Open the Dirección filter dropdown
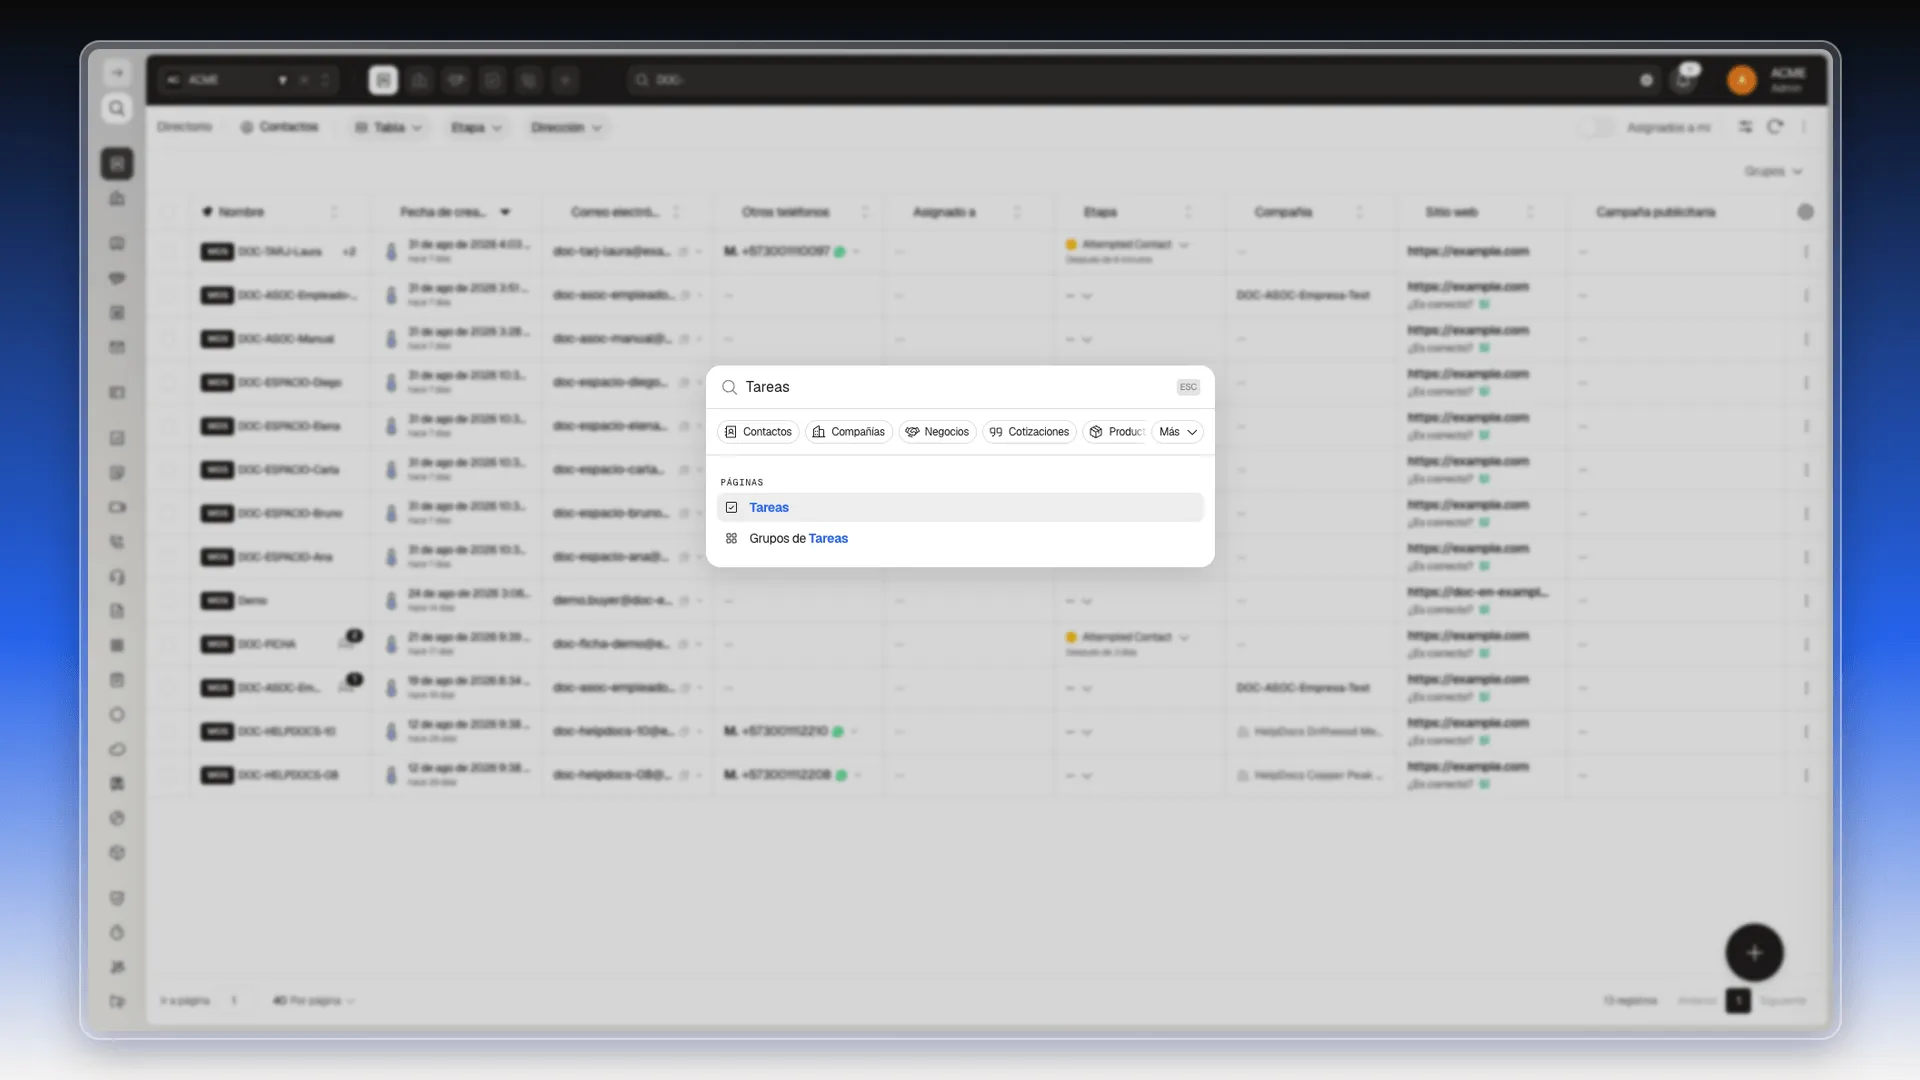 tap(566, 127)
